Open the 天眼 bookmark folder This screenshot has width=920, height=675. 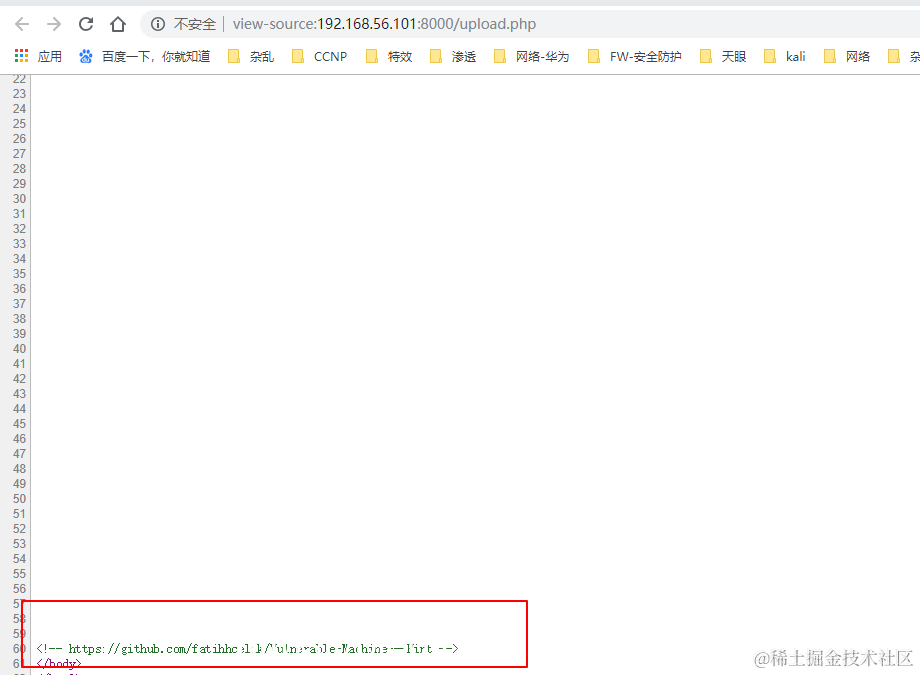point(723,56)
